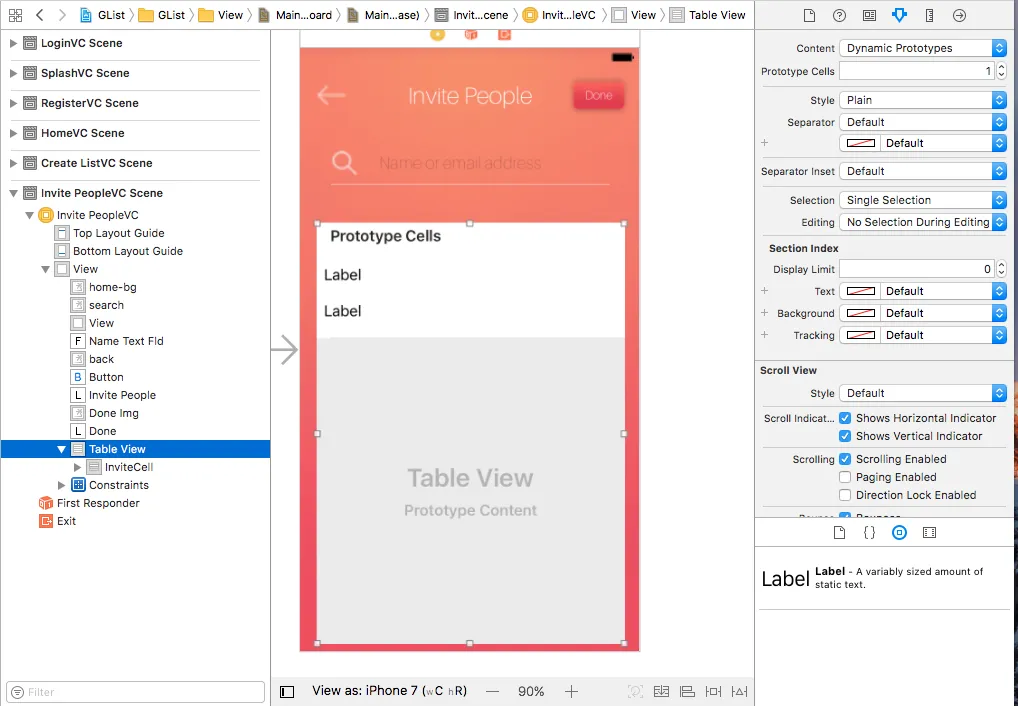Zoom out of the storyboard canvas
1018x706 pixels.
pyautogui.click(x=493, y=692)
